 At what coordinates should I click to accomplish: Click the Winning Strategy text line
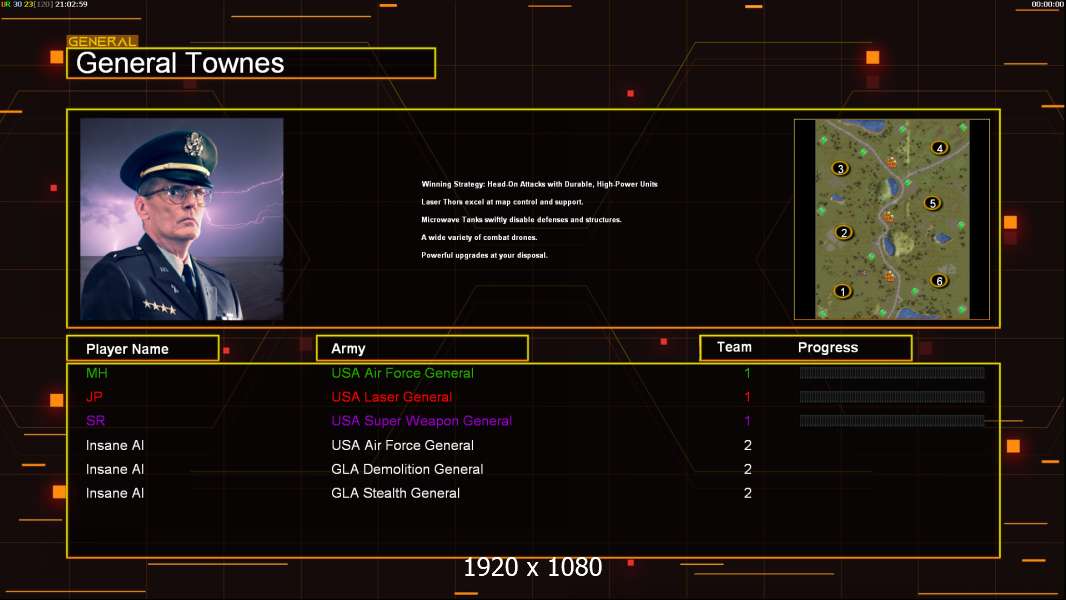539,184
